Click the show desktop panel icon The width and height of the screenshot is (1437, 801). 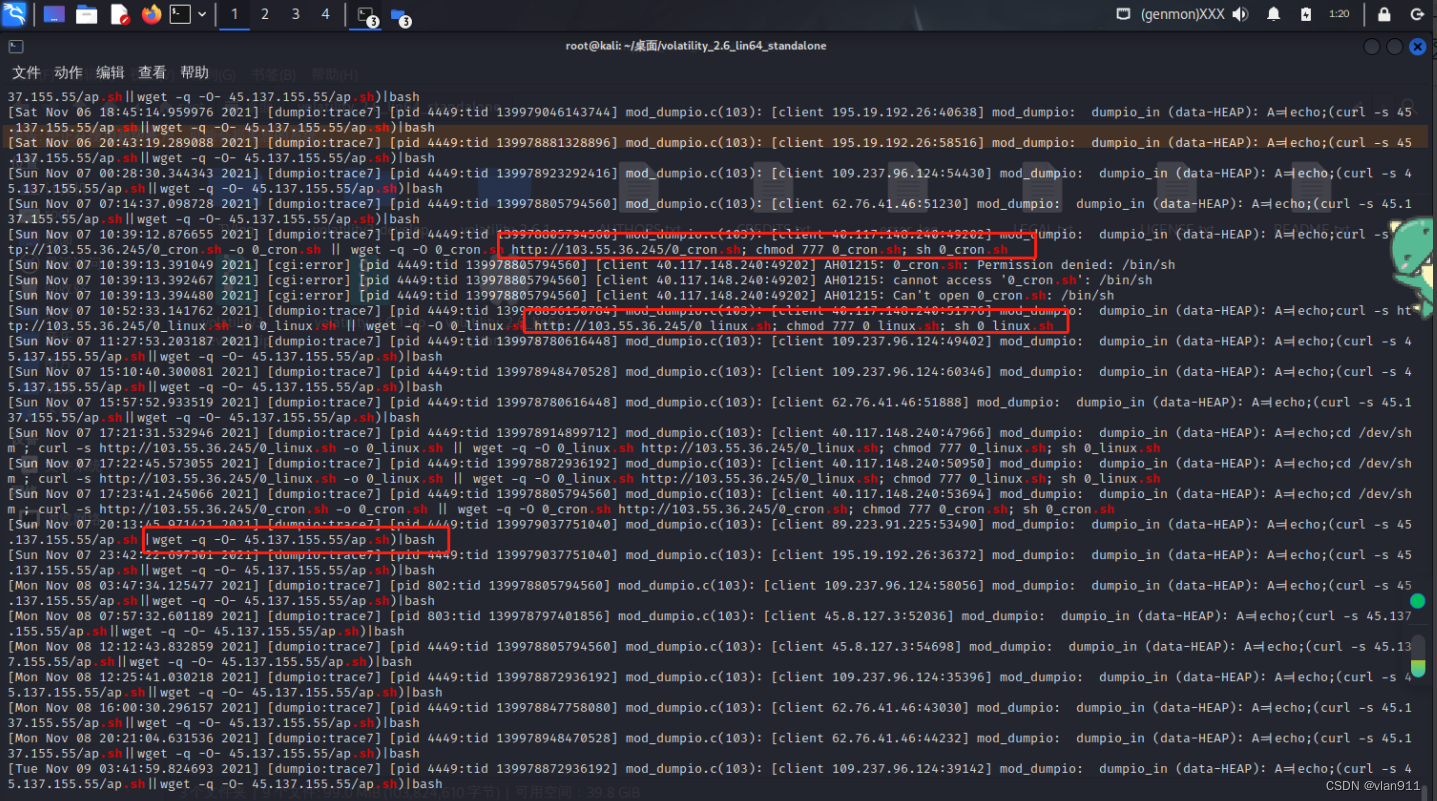coord(54,14)
